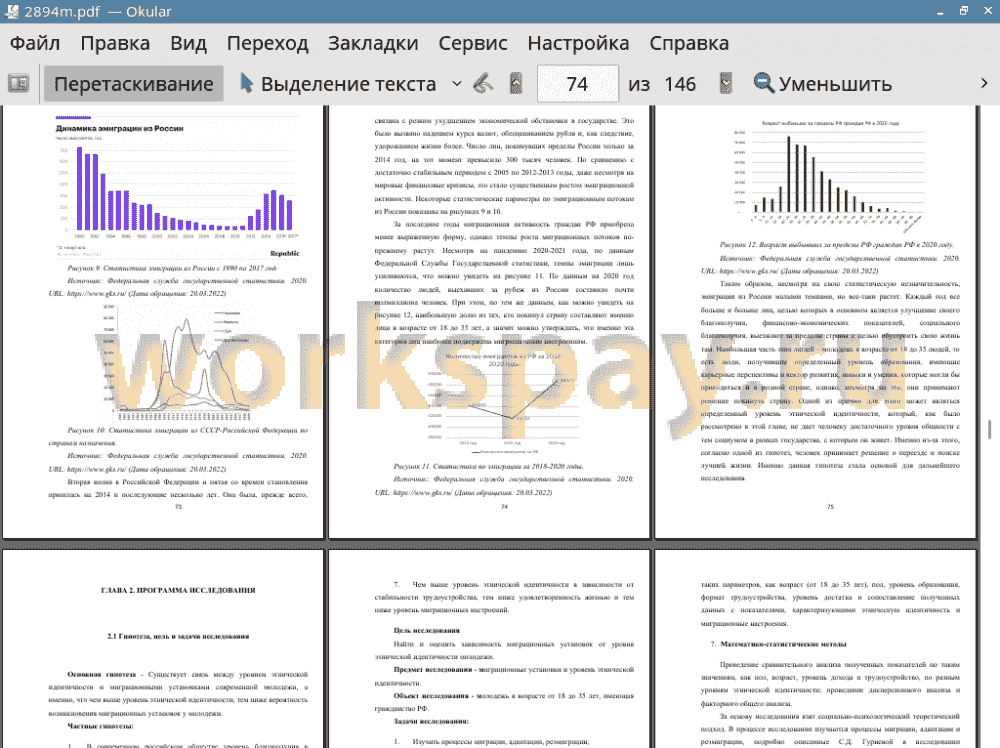
Task: Open the Справка menu
Action: [x=689, y=43]
